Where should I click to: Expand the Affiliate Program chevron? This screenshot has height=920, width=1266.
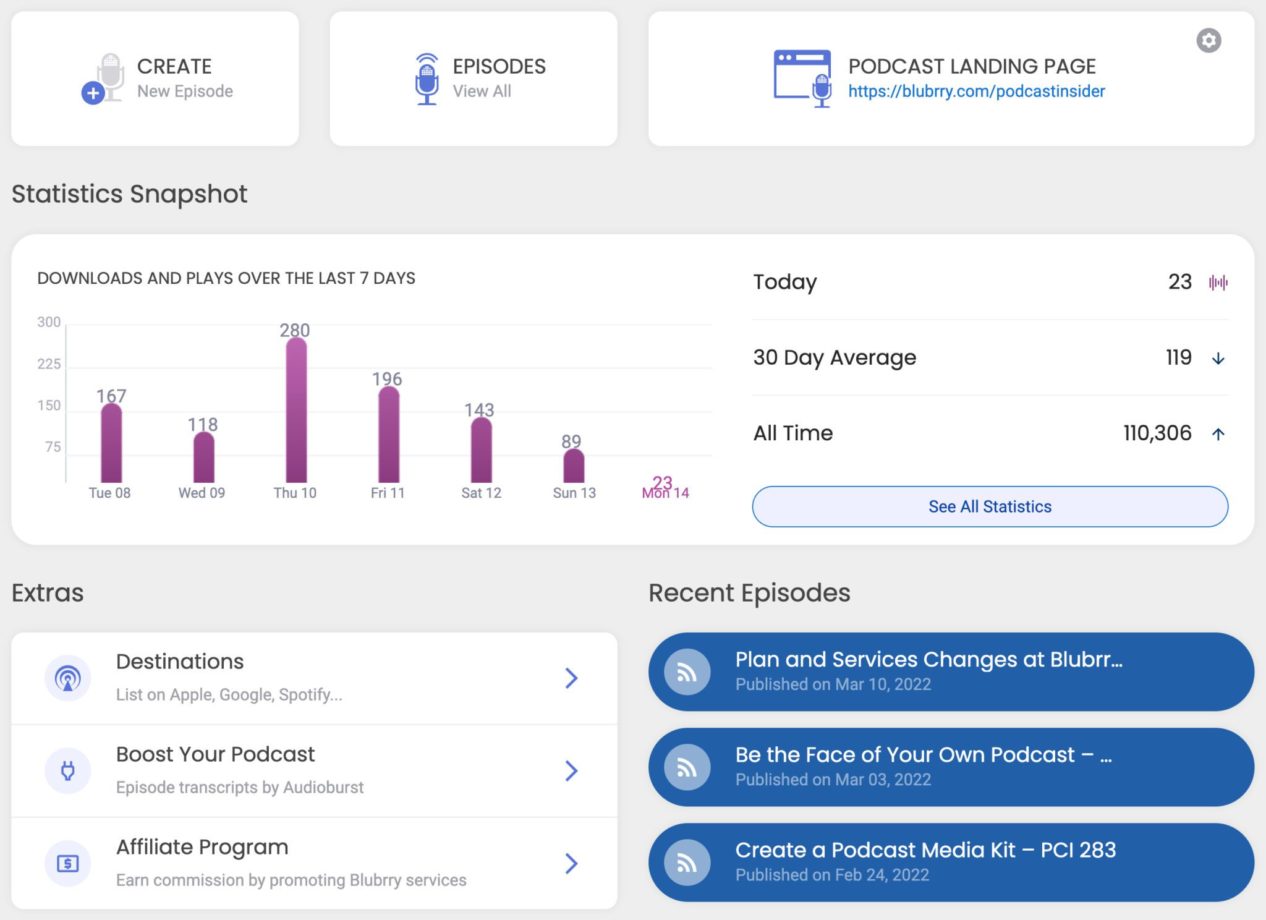pyautogui.click(x=571, y=863)
